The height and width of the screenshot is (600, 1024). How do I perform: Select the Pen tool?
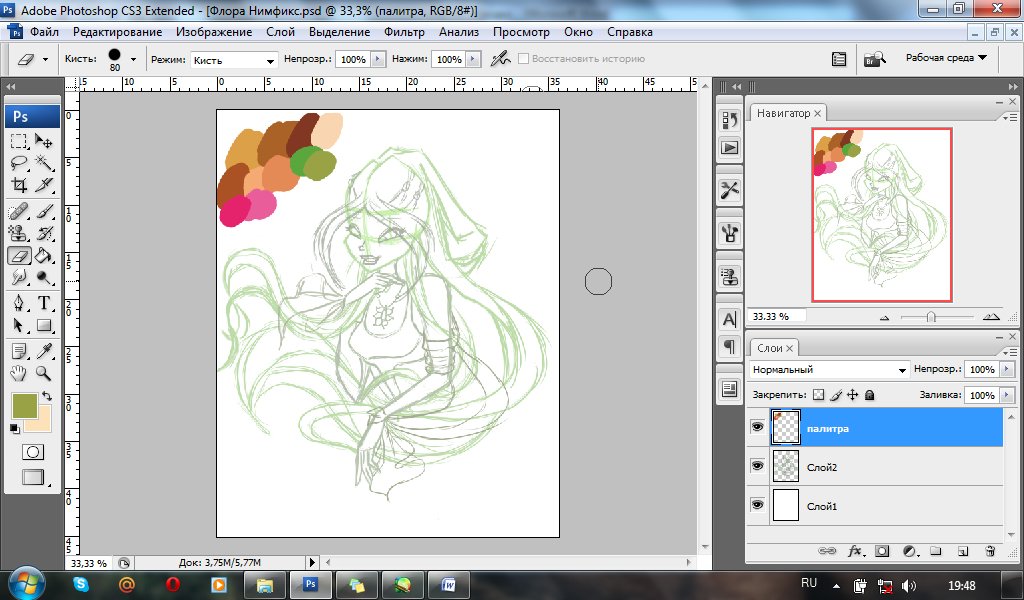tap(19, 303)
